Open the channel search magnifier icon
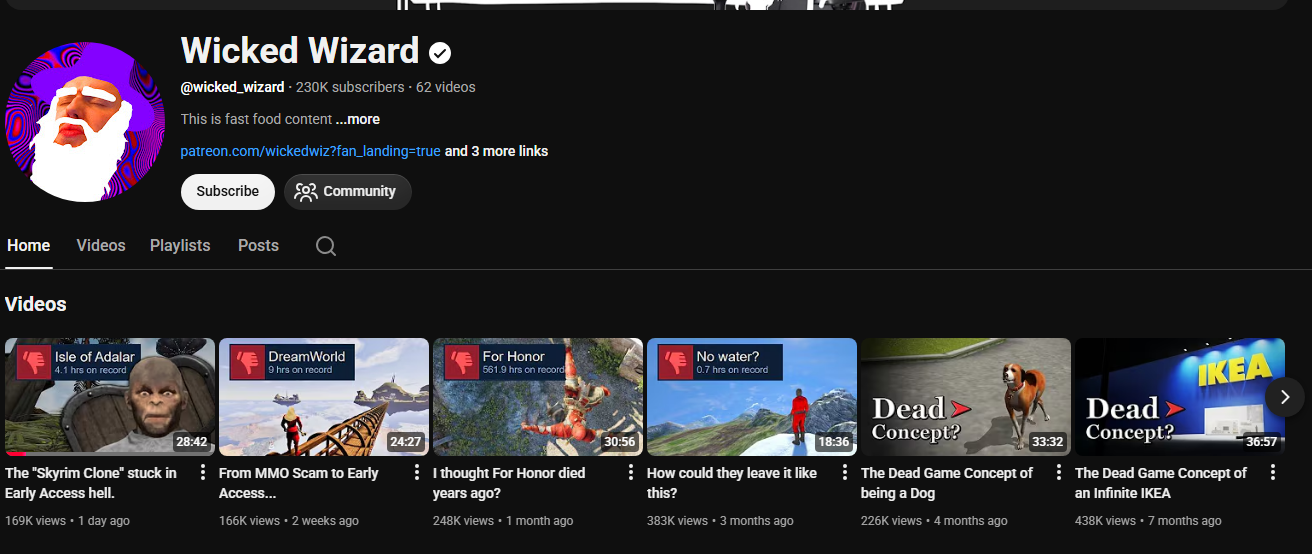Screen dimensions: 1312x554 [326, 246]
